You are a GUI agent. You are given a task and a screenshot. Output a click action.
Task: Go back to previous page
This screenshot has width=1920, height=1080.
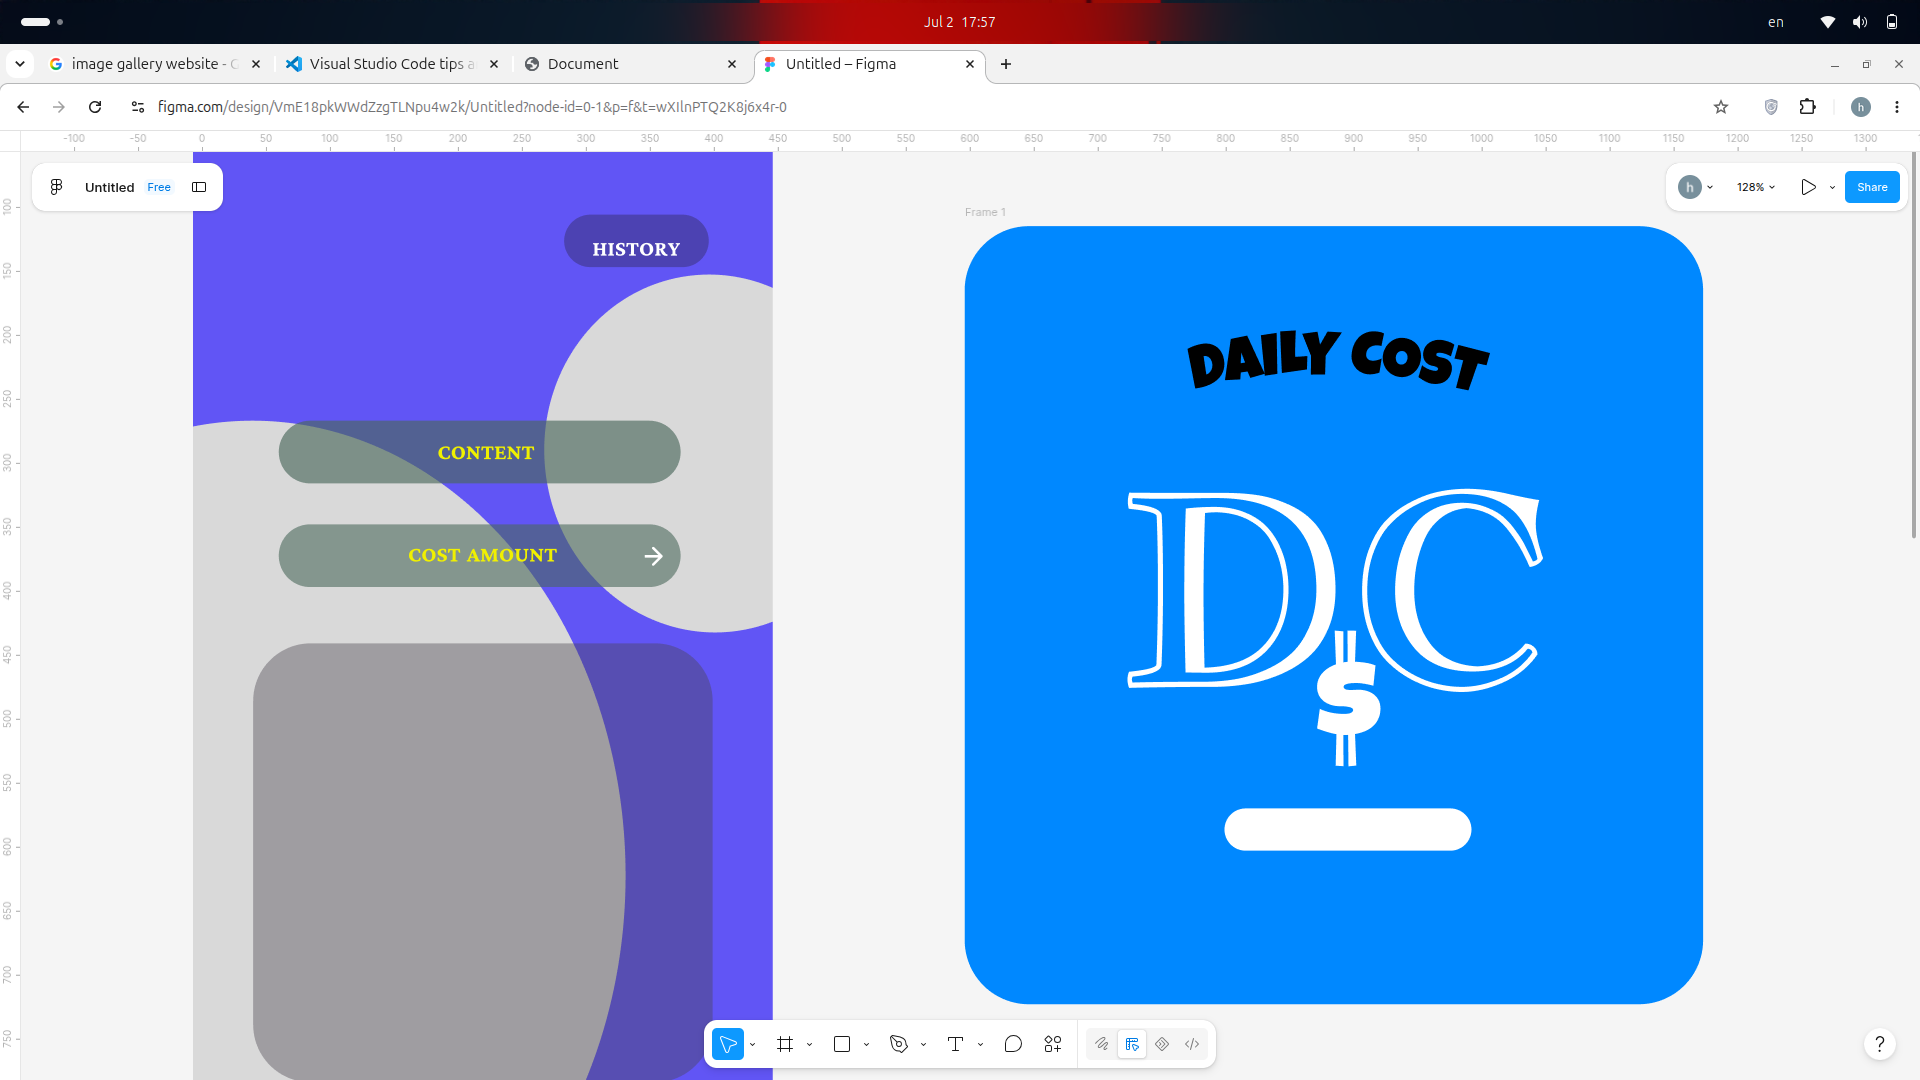pyautogui.click(x=23, y=107)
